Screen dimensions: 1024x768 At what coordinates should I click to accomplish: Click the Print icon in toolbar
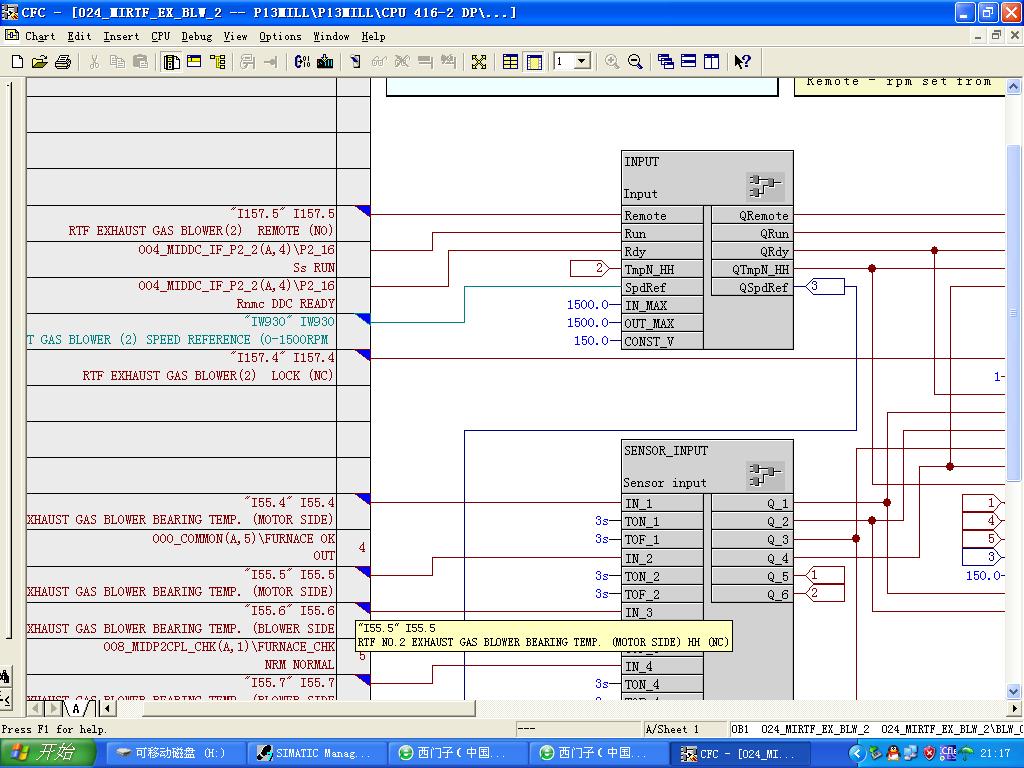pos(63,62)
